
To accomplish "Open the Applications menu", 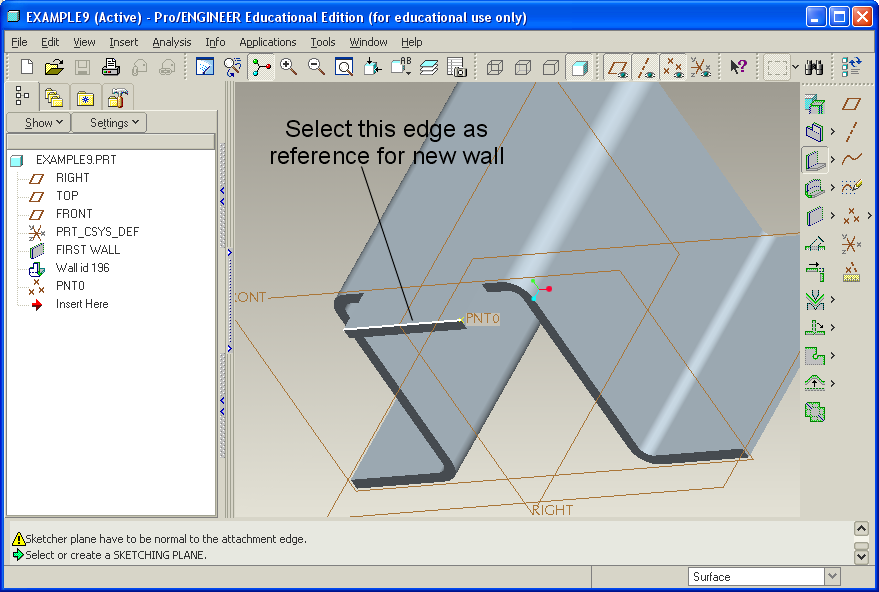I will click(x=267, y=42).
